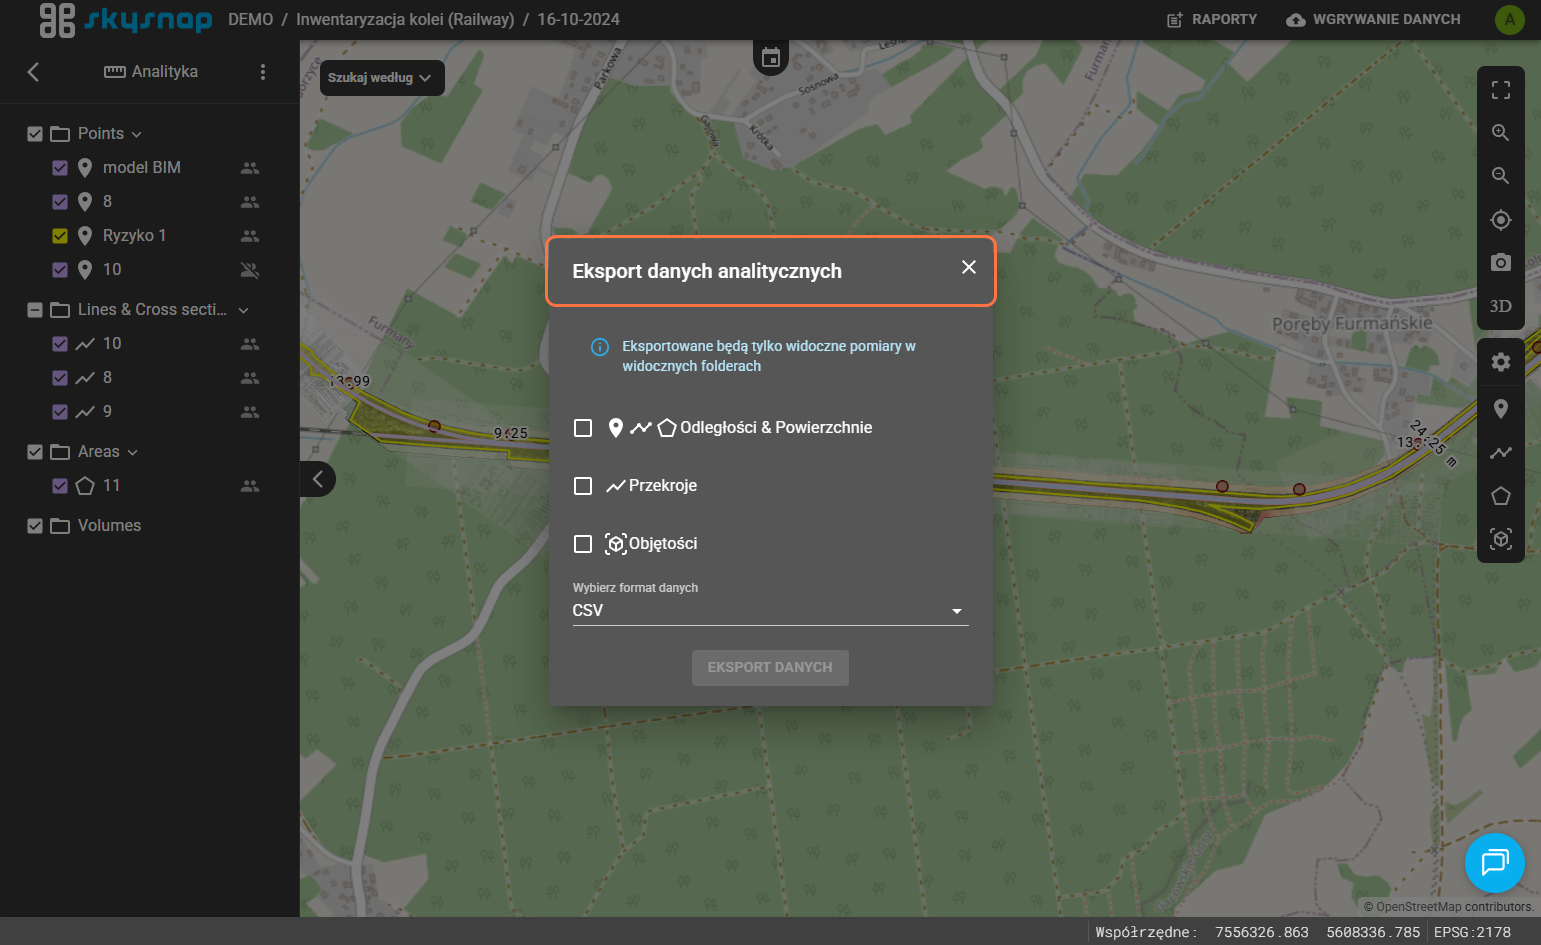Open Inwentaryzacja kolei (Railway) breadcrumb

(405, 19)
